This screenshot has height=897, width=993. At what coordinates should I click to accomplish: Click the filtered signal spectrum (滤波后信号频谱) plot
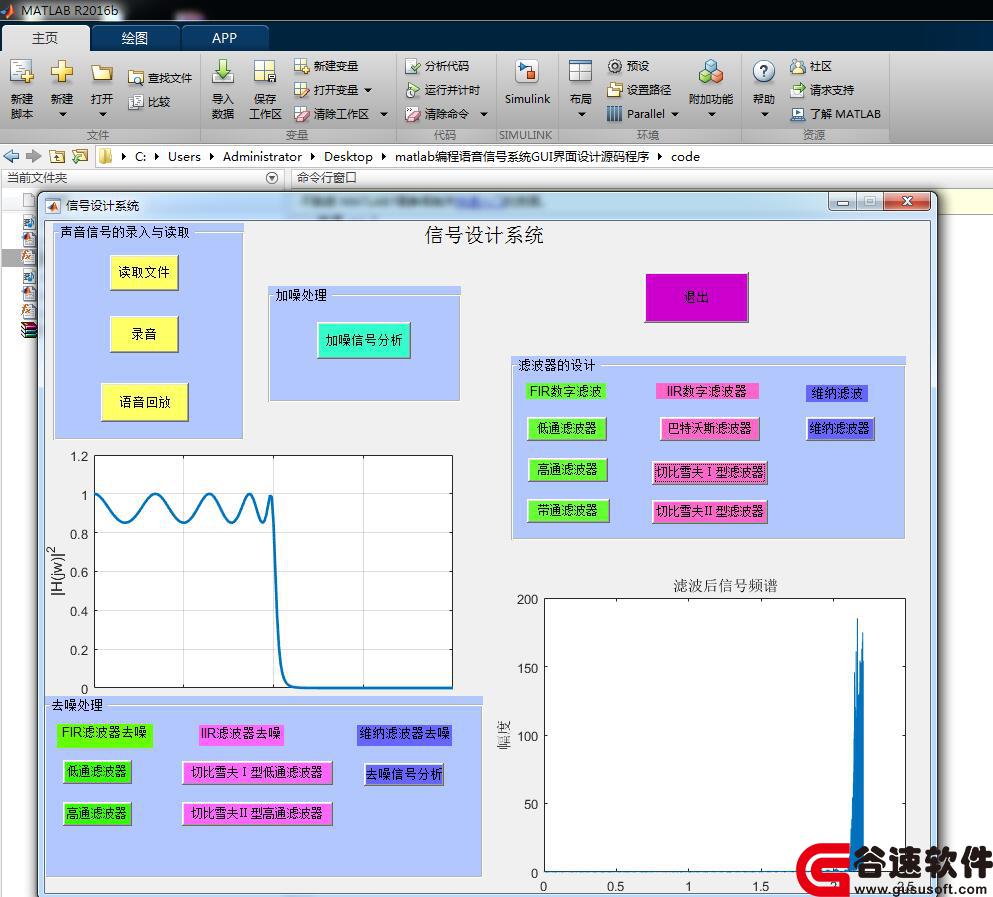click(725, 735)
